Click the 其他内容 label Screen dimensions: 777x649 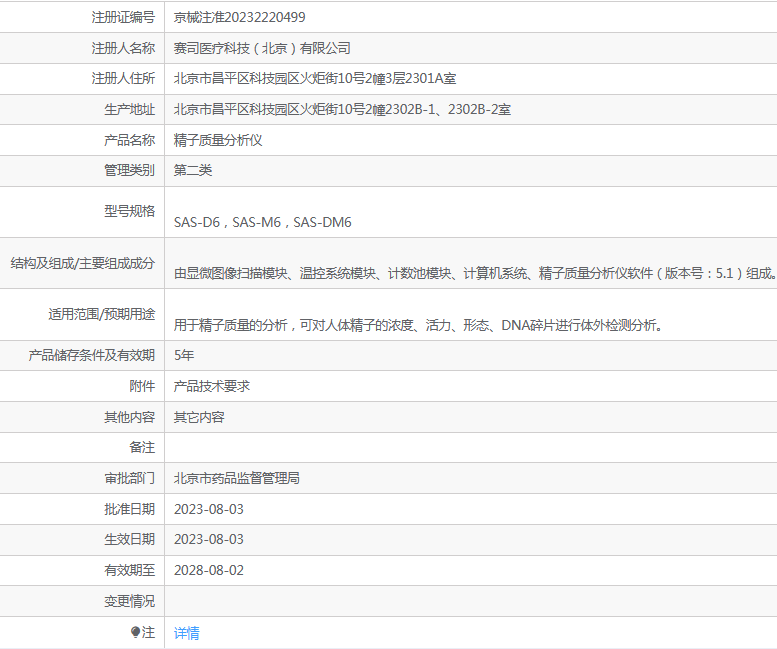coord(129,417)
